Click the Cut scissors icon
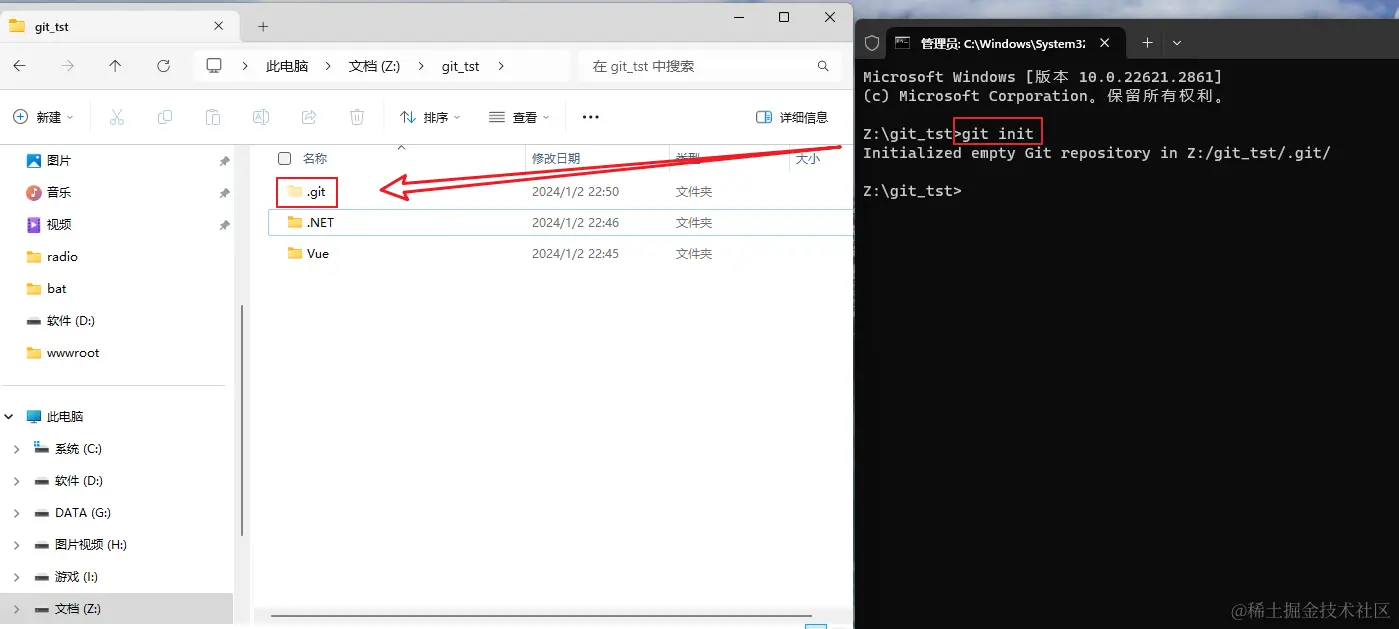1399x629 pixels. point(117,117)
